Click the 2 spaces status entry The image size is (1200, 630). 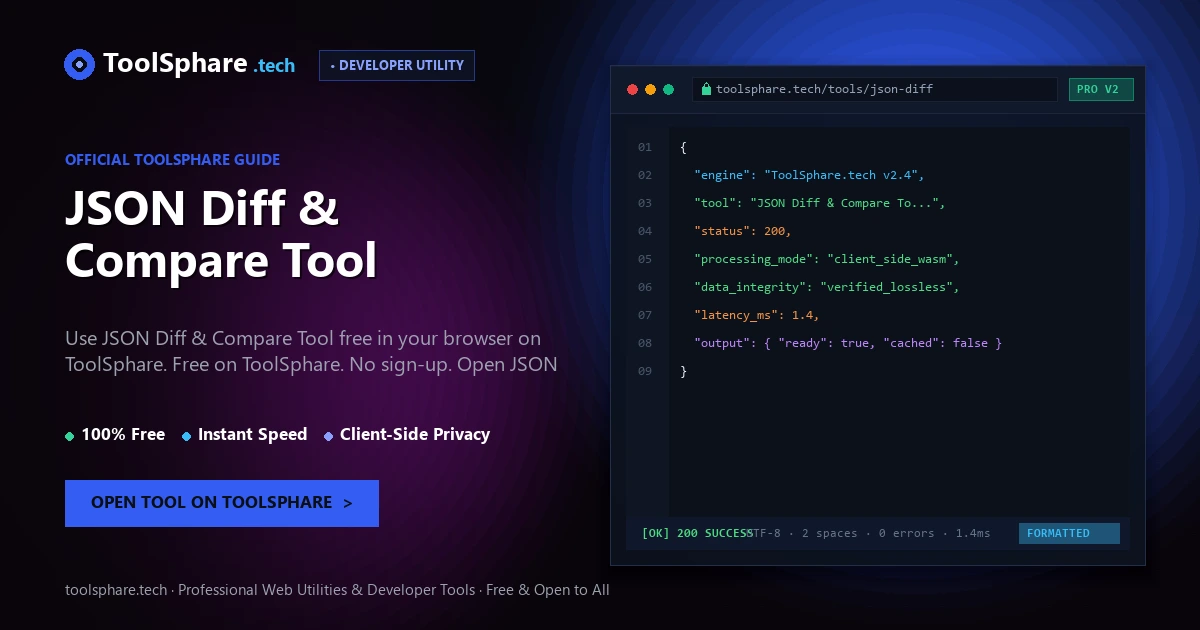coord(830,533)
